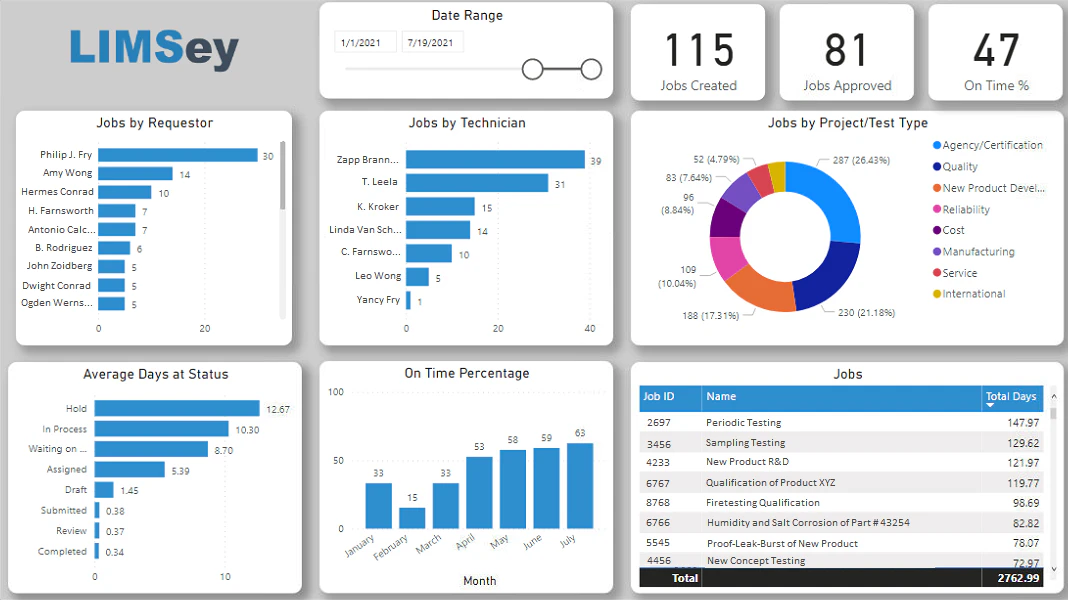Click the Name column header

tap(842, 398)
